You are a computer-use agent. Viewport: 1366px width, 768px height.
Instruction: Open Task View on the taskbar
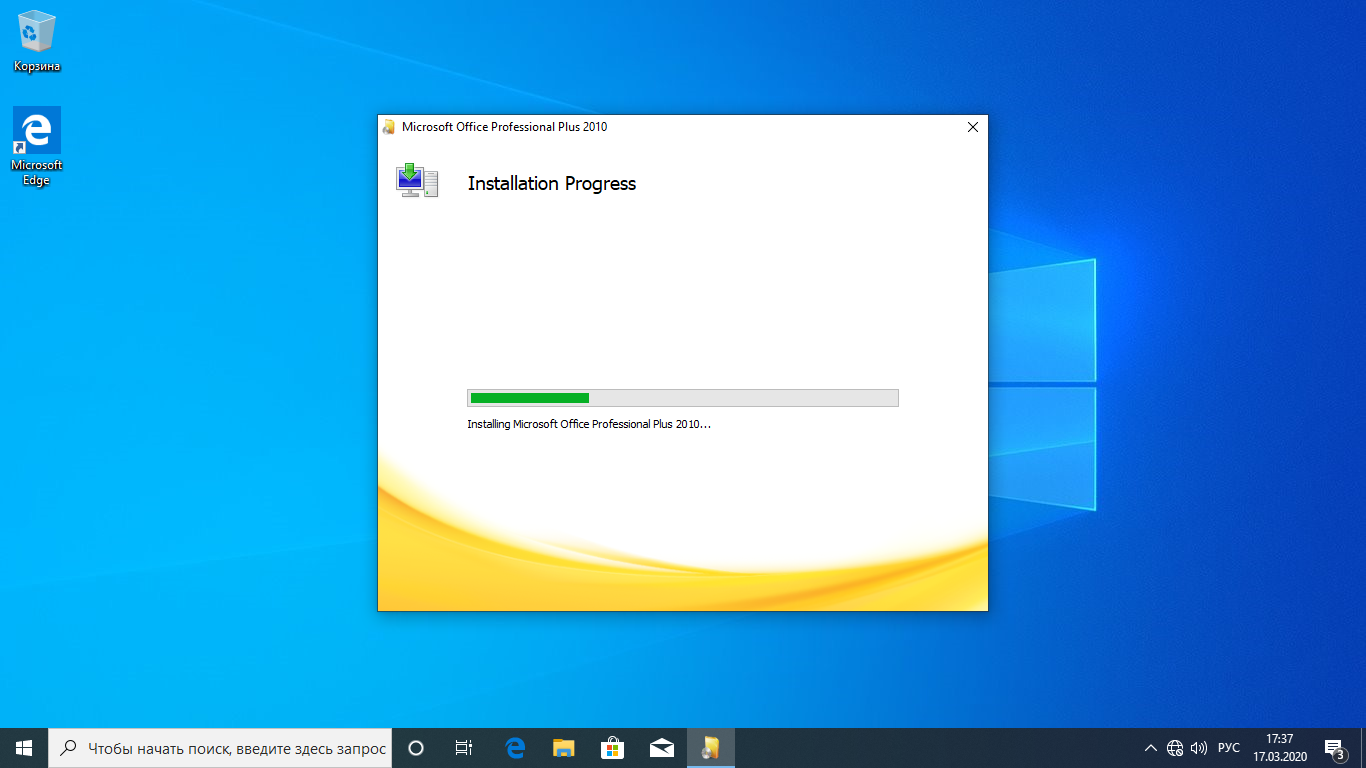[x=464, y=748]
